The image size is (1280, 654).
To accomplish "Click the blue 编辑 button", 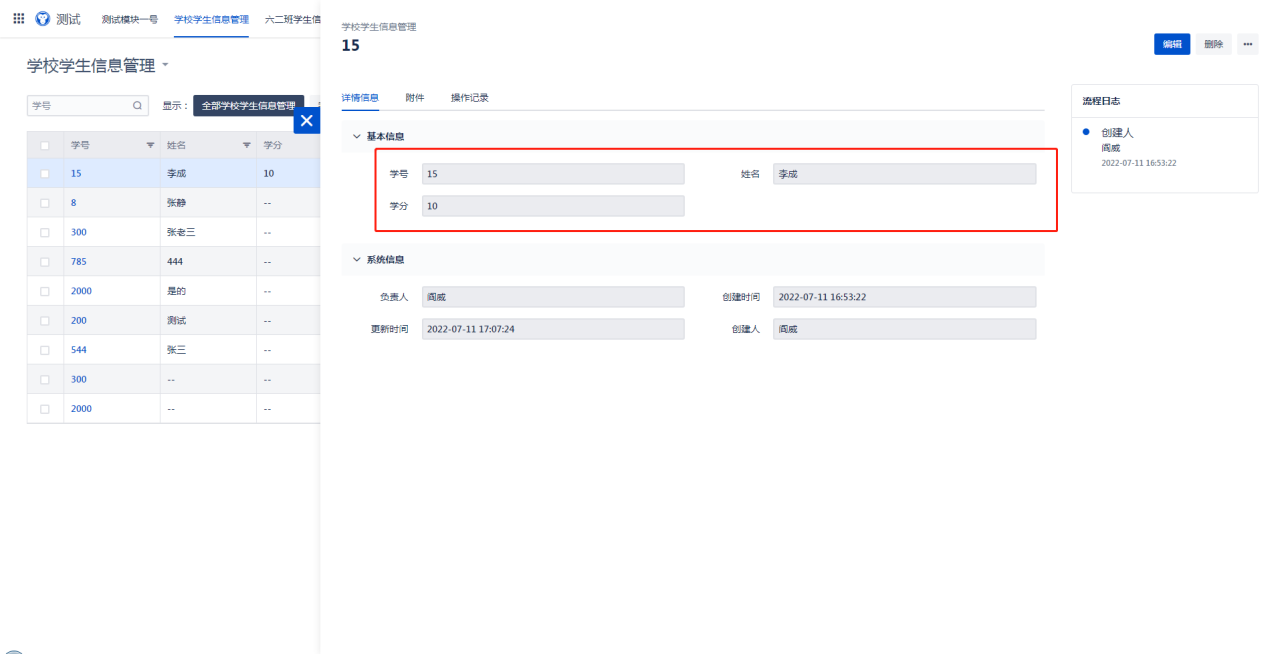I will 1172,44.
